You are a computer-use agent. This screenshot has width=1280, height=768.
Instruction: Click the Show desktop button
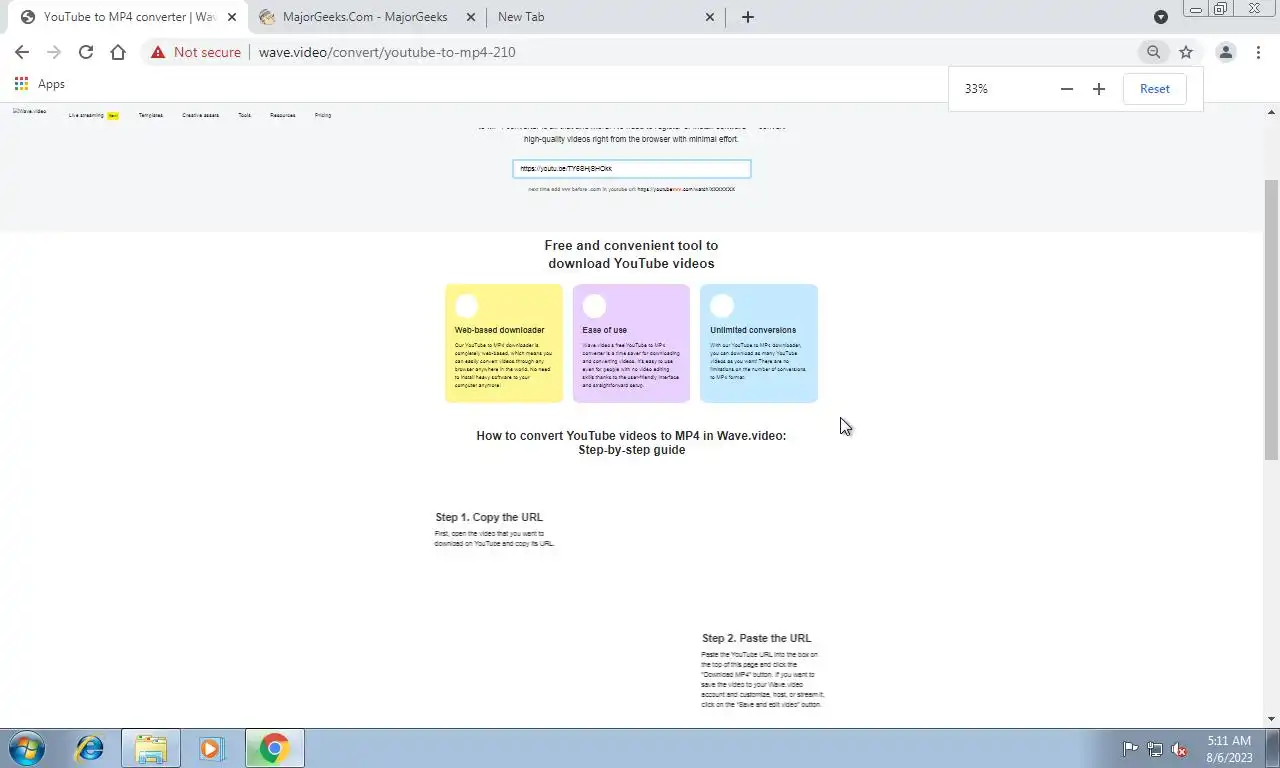point(1273,749)
